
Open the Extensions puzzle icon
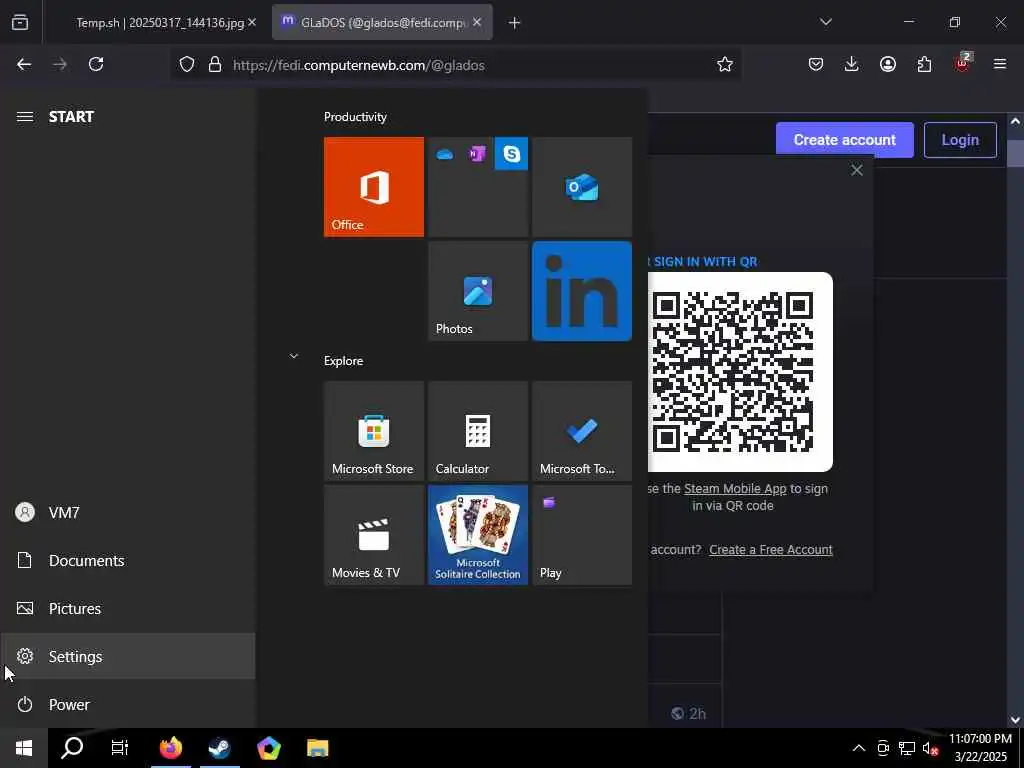tap(924, 64)
